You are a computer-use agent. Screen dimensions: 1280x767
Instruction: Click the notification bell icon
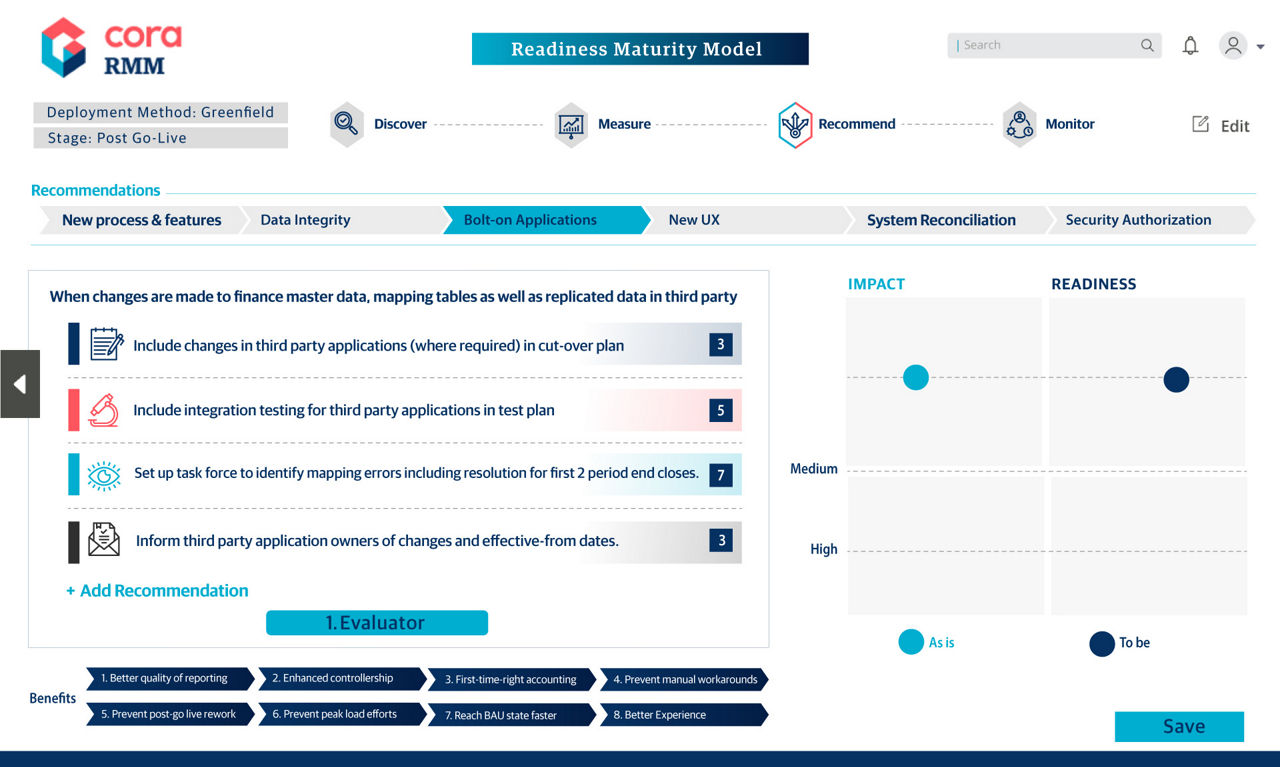[x=1190, y=46]
